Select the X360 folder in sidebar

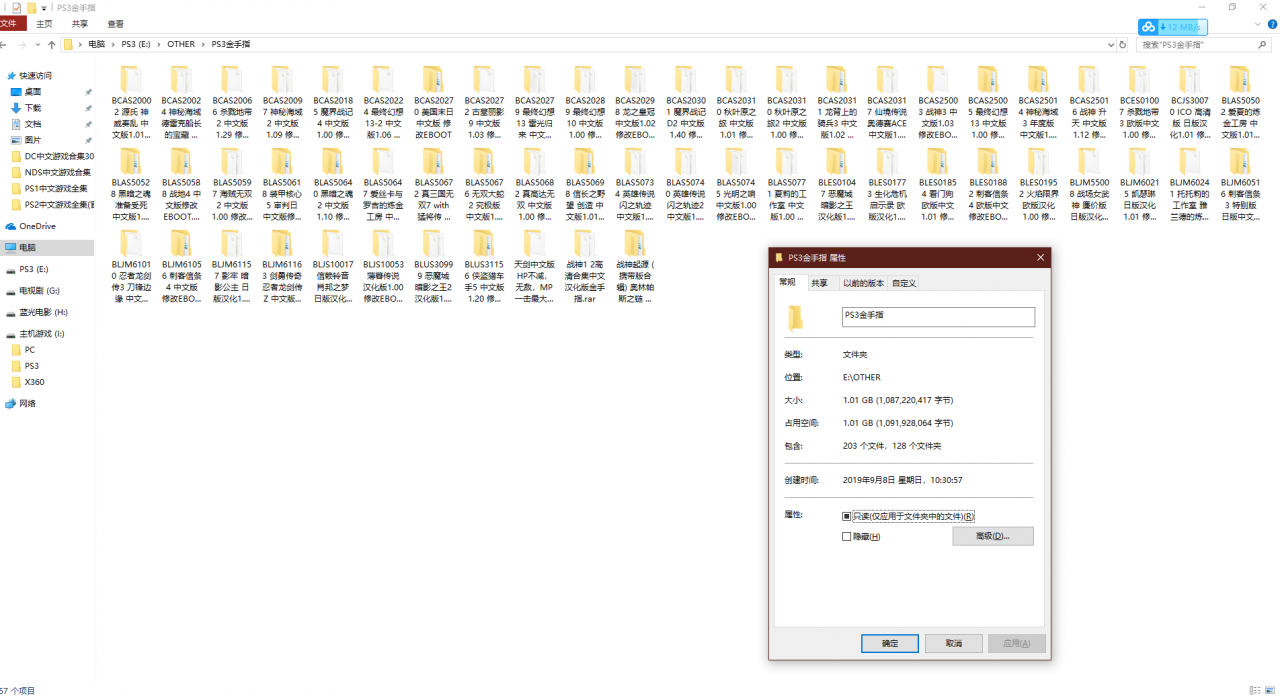coord(34,382)
